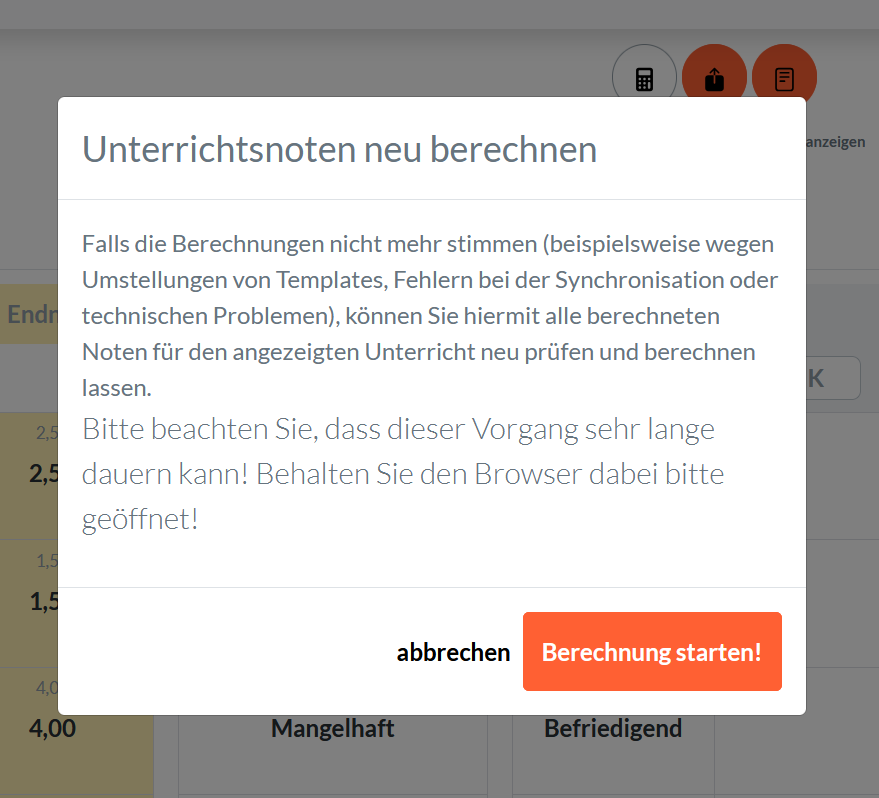Click the bold 2,5 final grade value
879x798 pixels.
[43, 473]
